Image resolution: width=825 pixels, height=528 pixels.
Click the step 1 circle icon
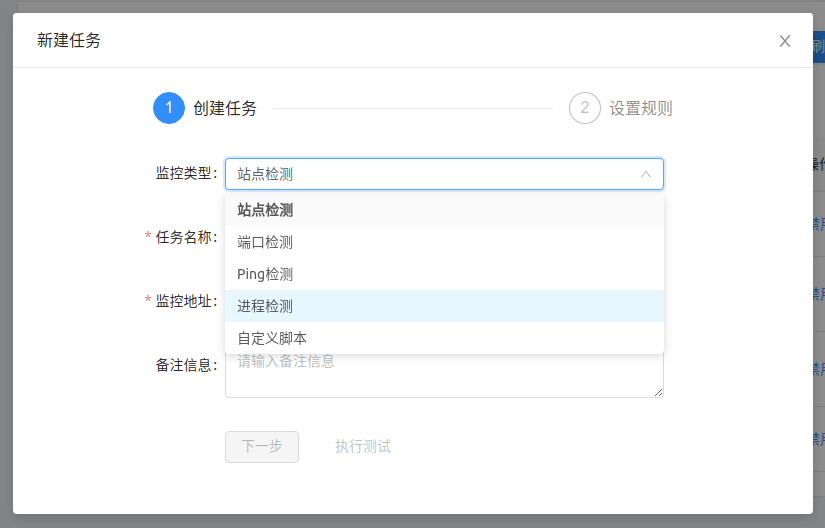tap(169, 108)
